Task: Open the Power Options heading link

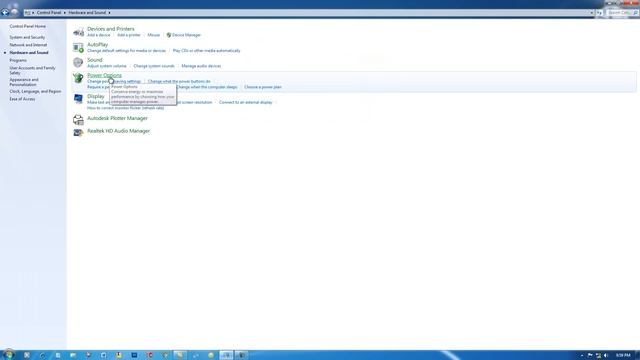Action: [104, 76]
